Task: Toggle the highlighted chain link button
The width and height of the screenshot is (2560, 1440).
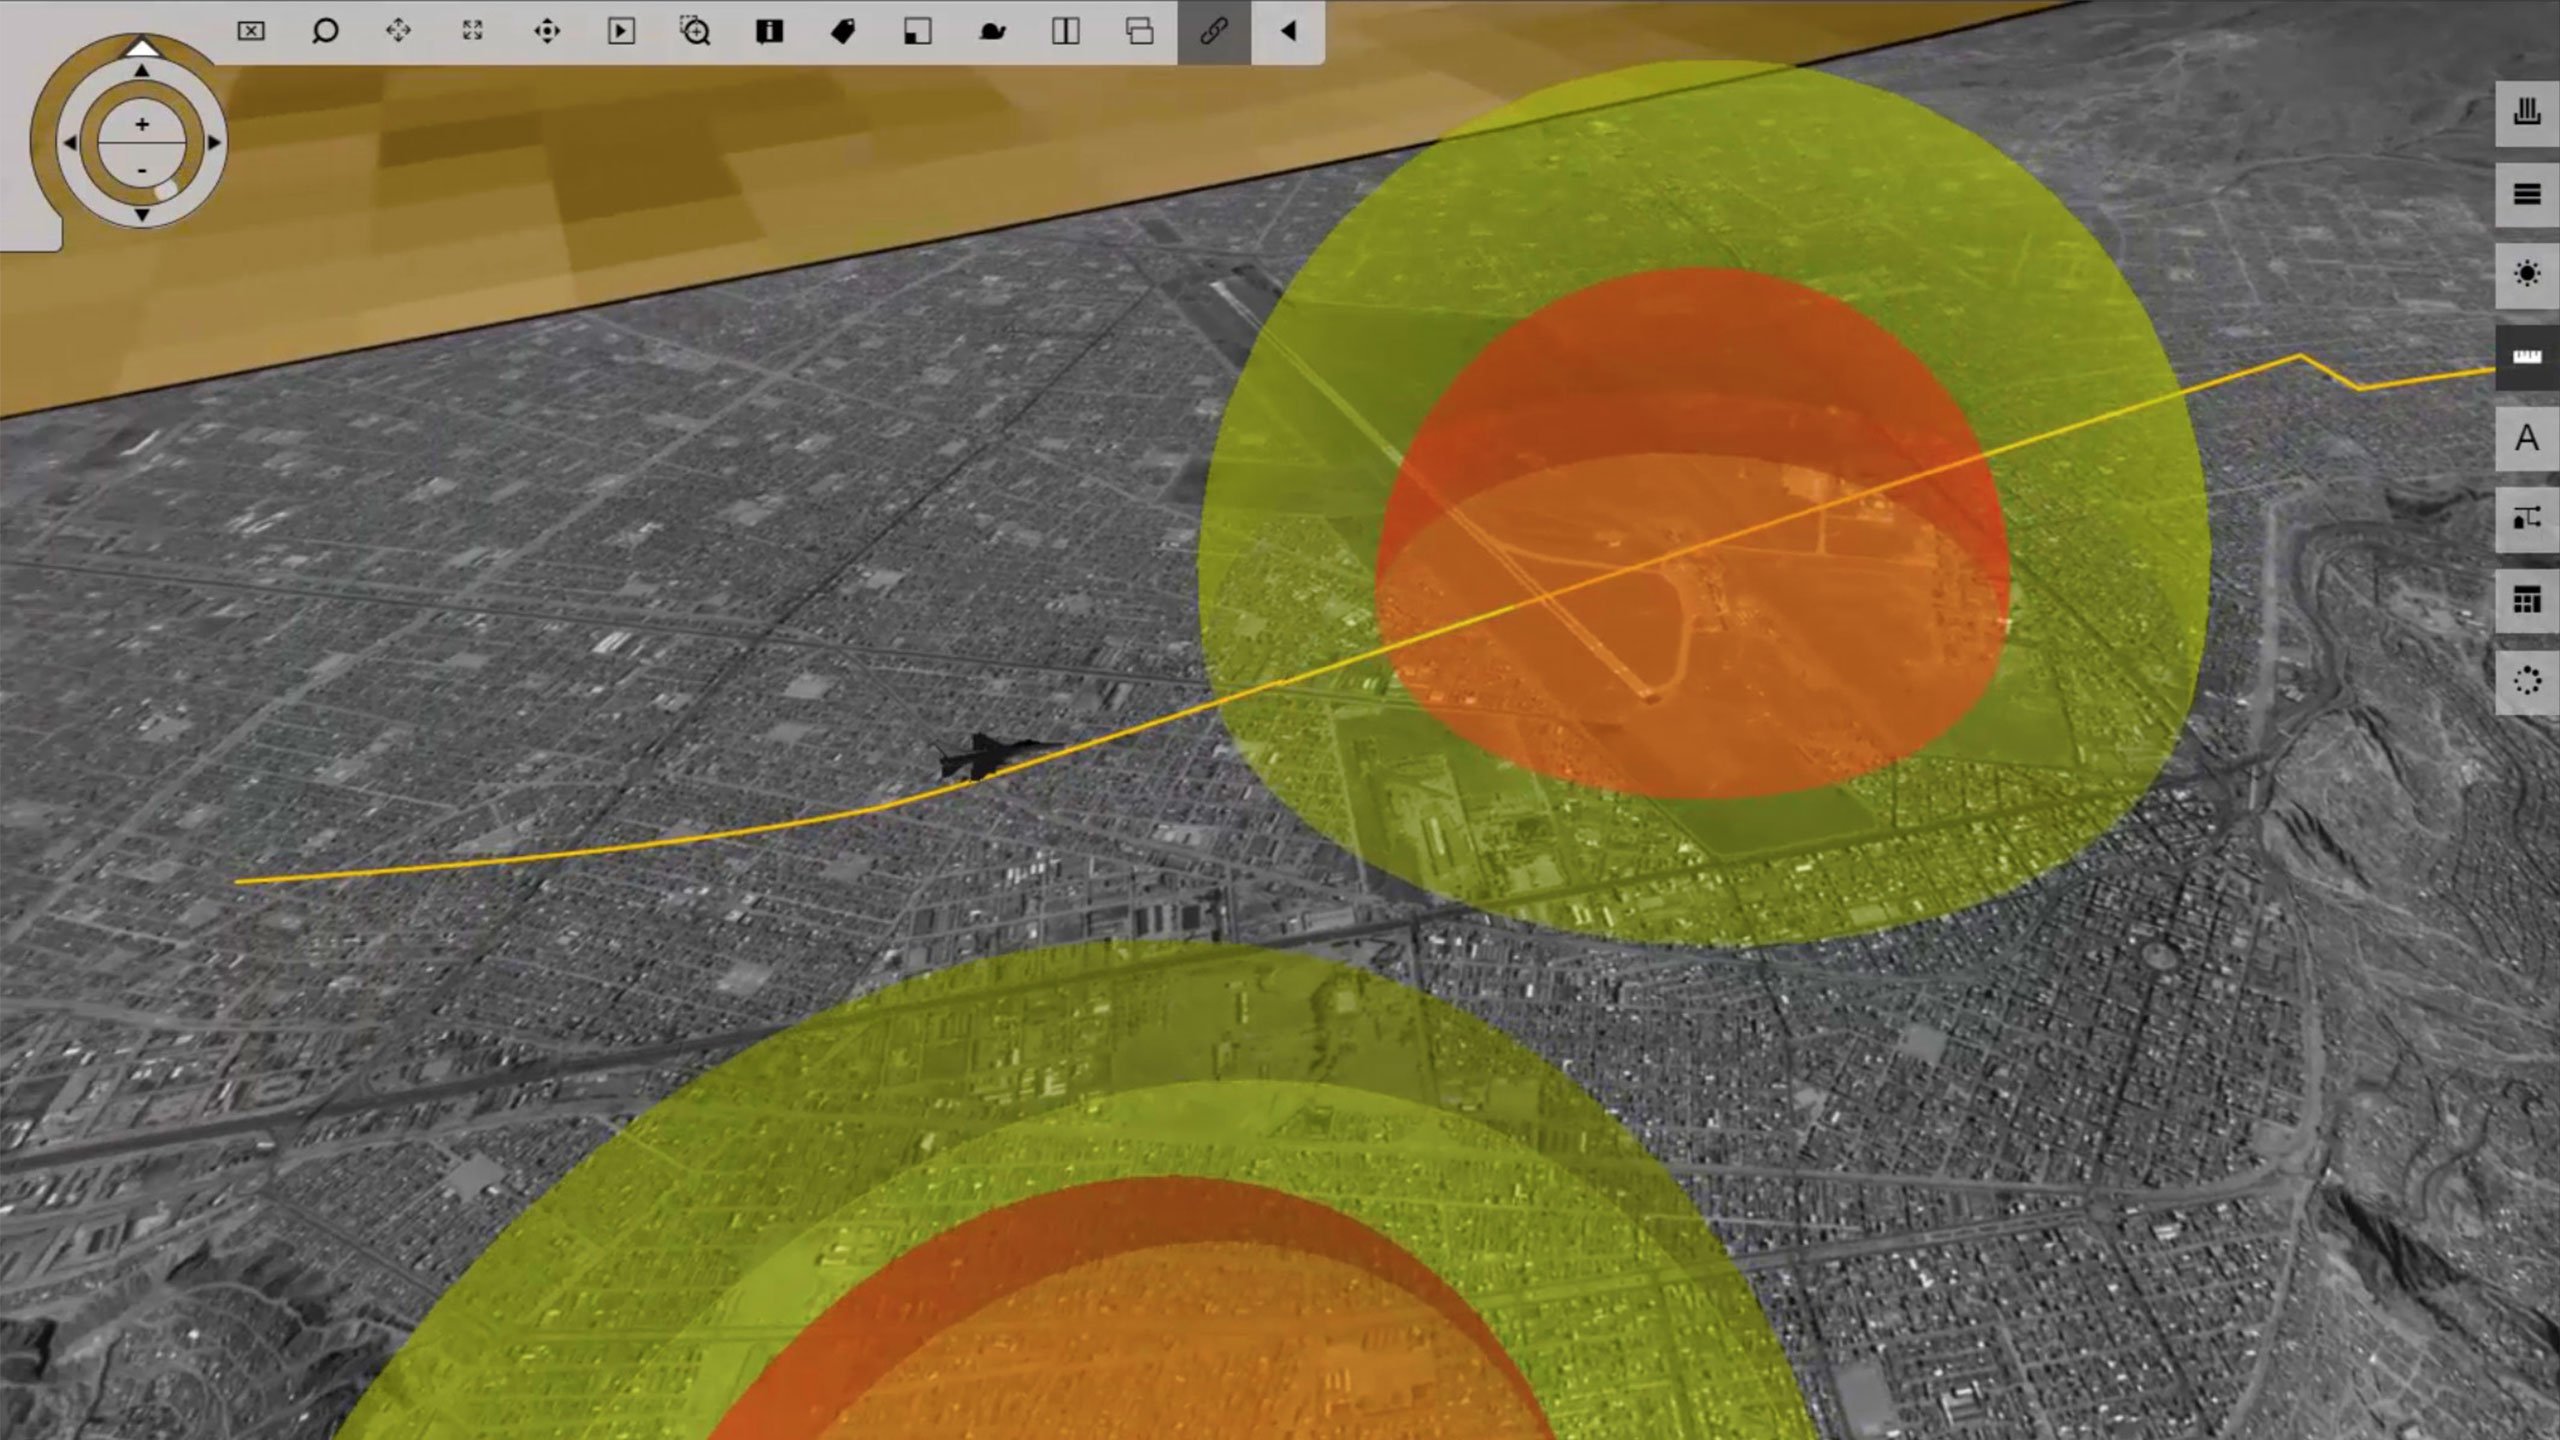Action: 1214,31
